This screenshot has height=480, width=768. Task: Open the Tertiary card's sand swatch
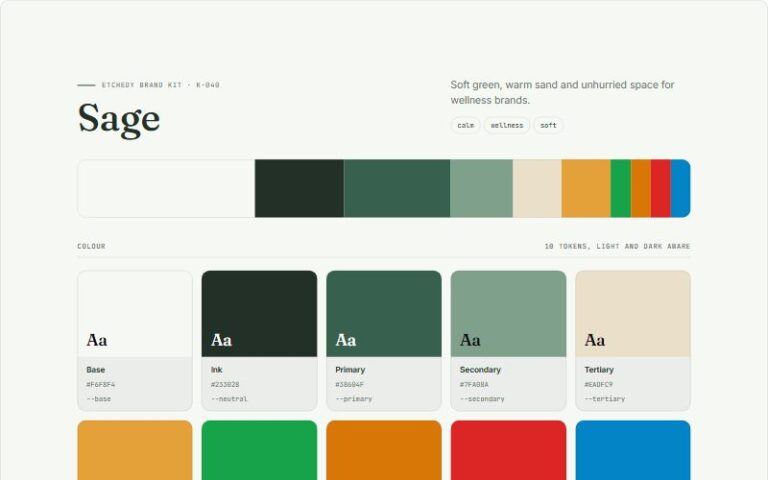point(633,313)
